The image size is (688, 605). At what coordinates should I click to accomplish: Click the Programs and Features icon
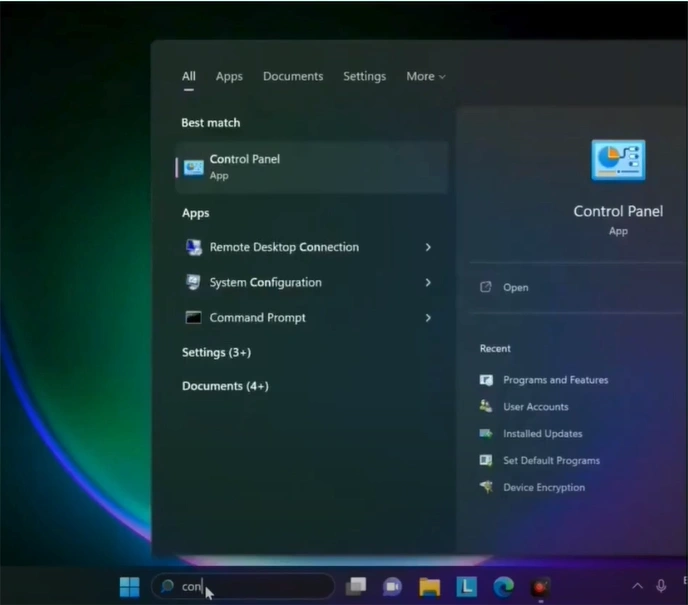click(486, 380)
